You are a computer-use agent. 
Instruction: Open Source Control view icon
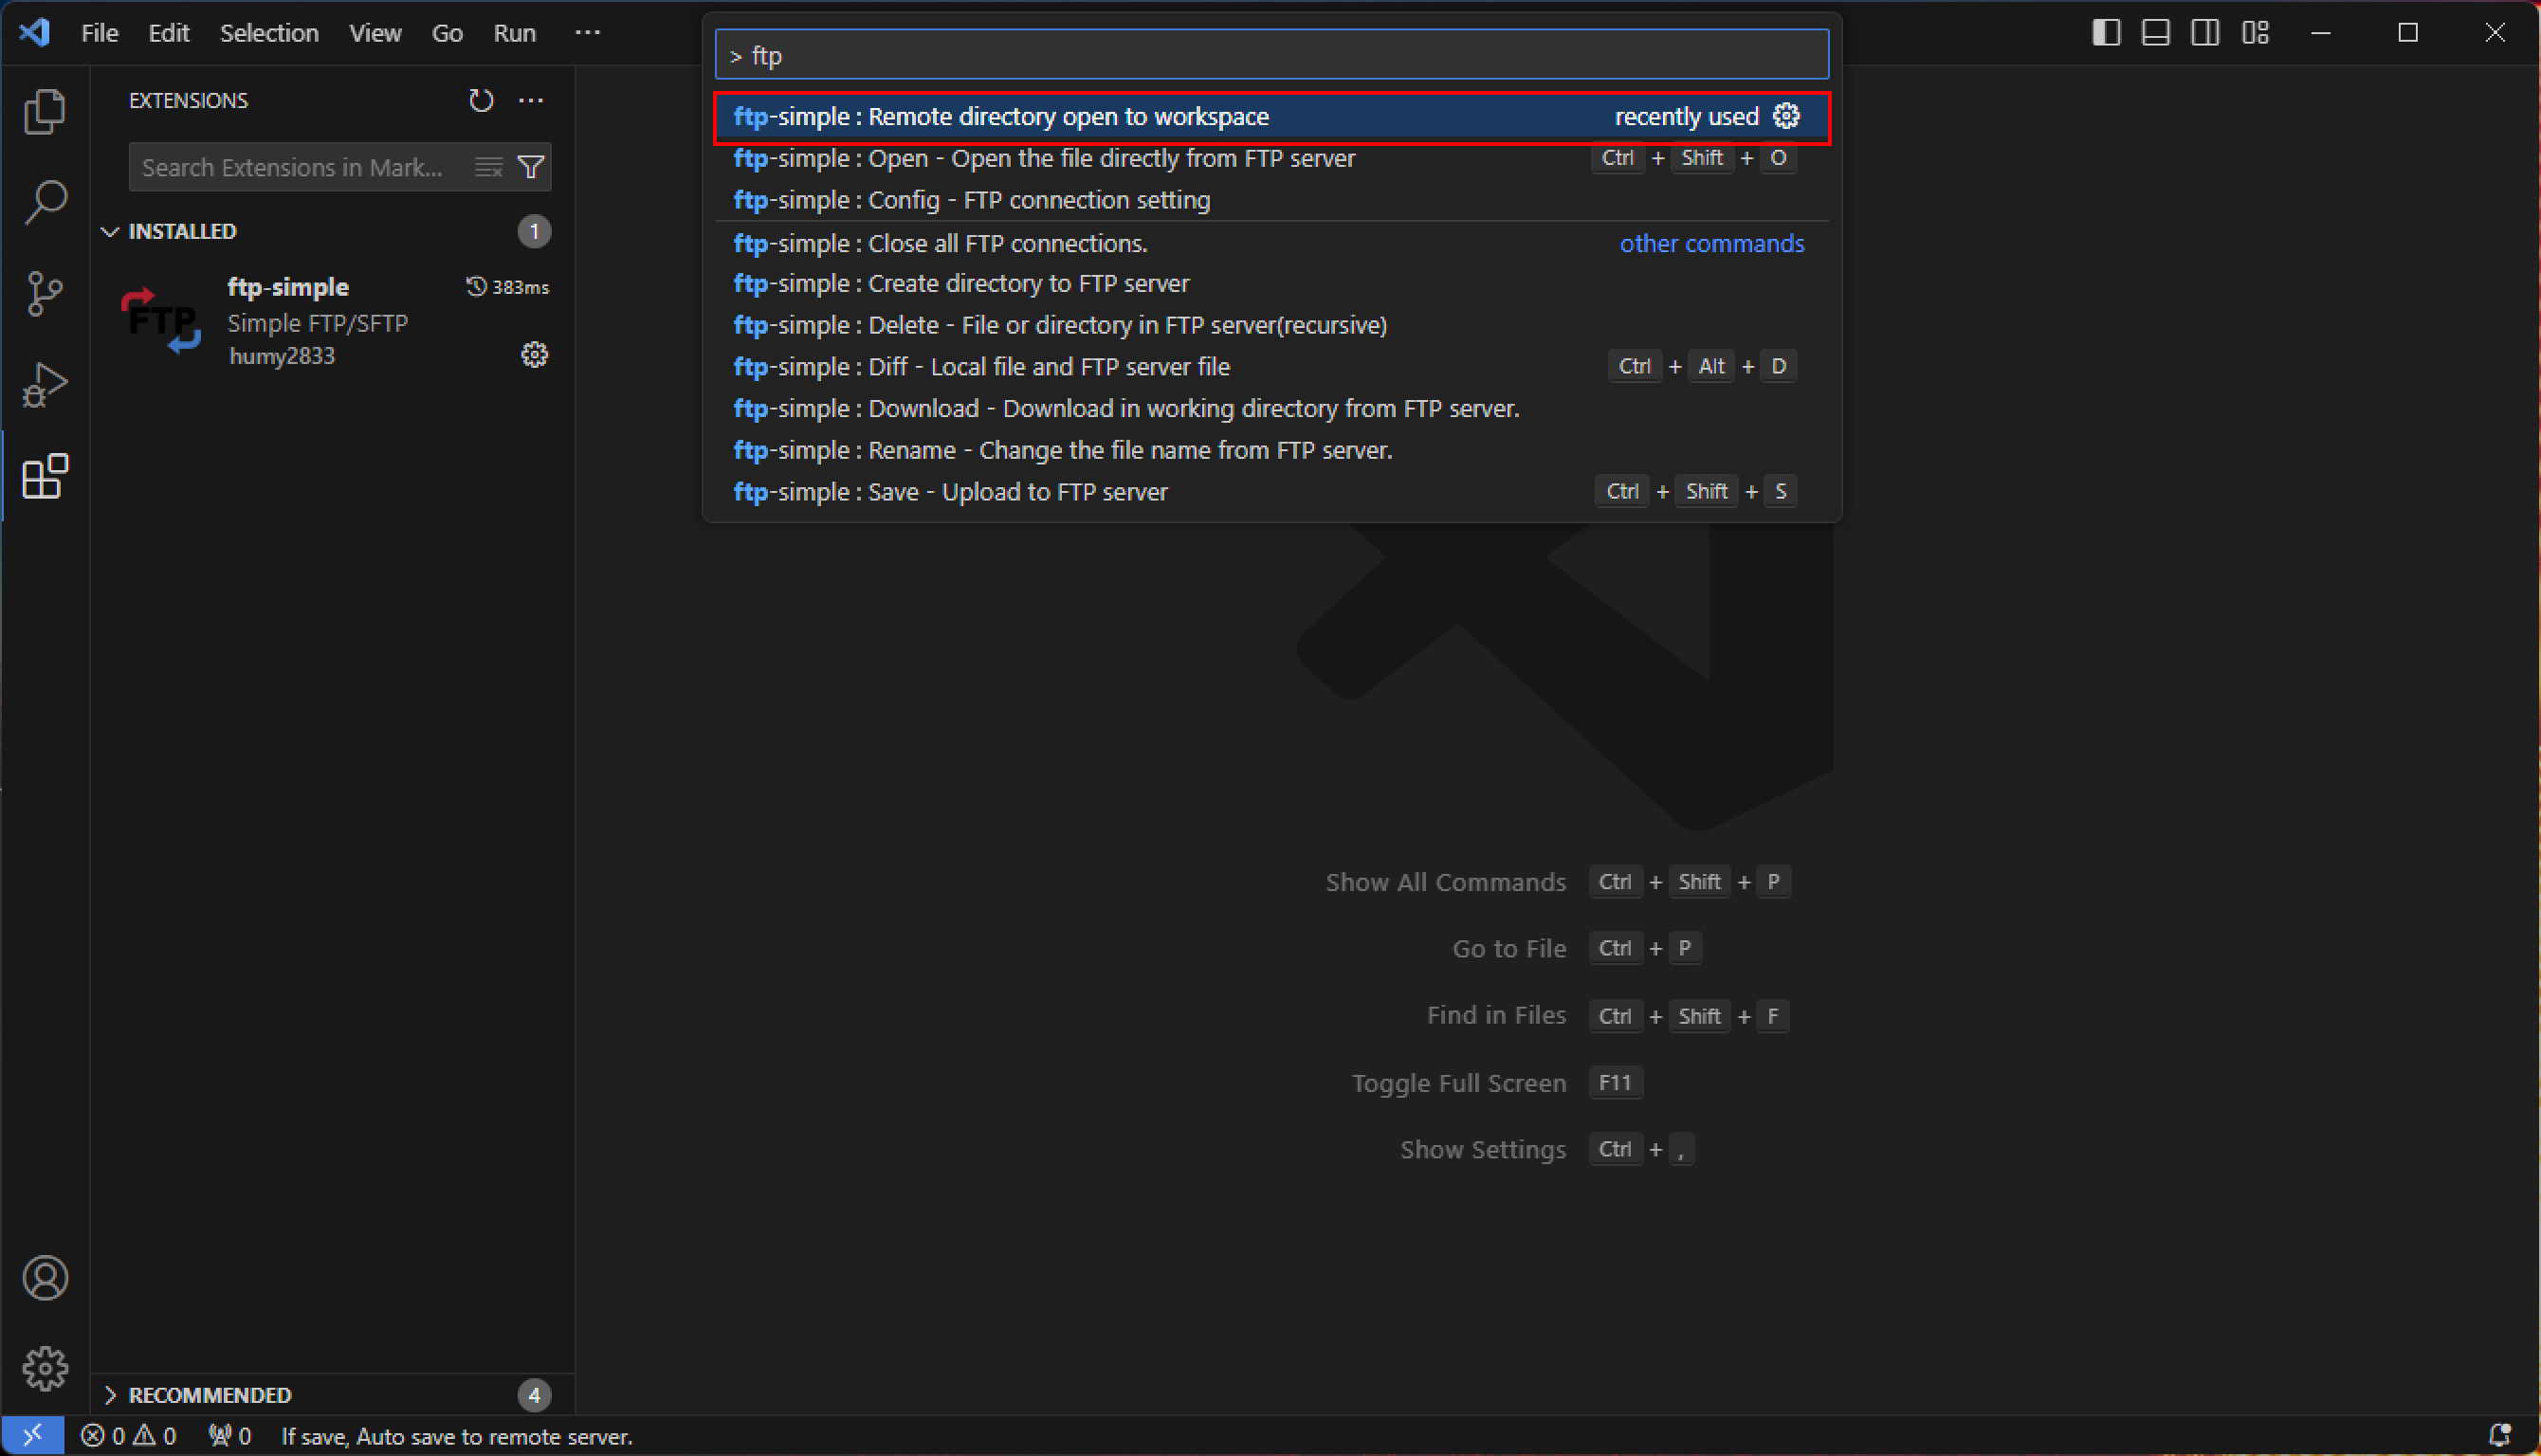tap(44, 293)
